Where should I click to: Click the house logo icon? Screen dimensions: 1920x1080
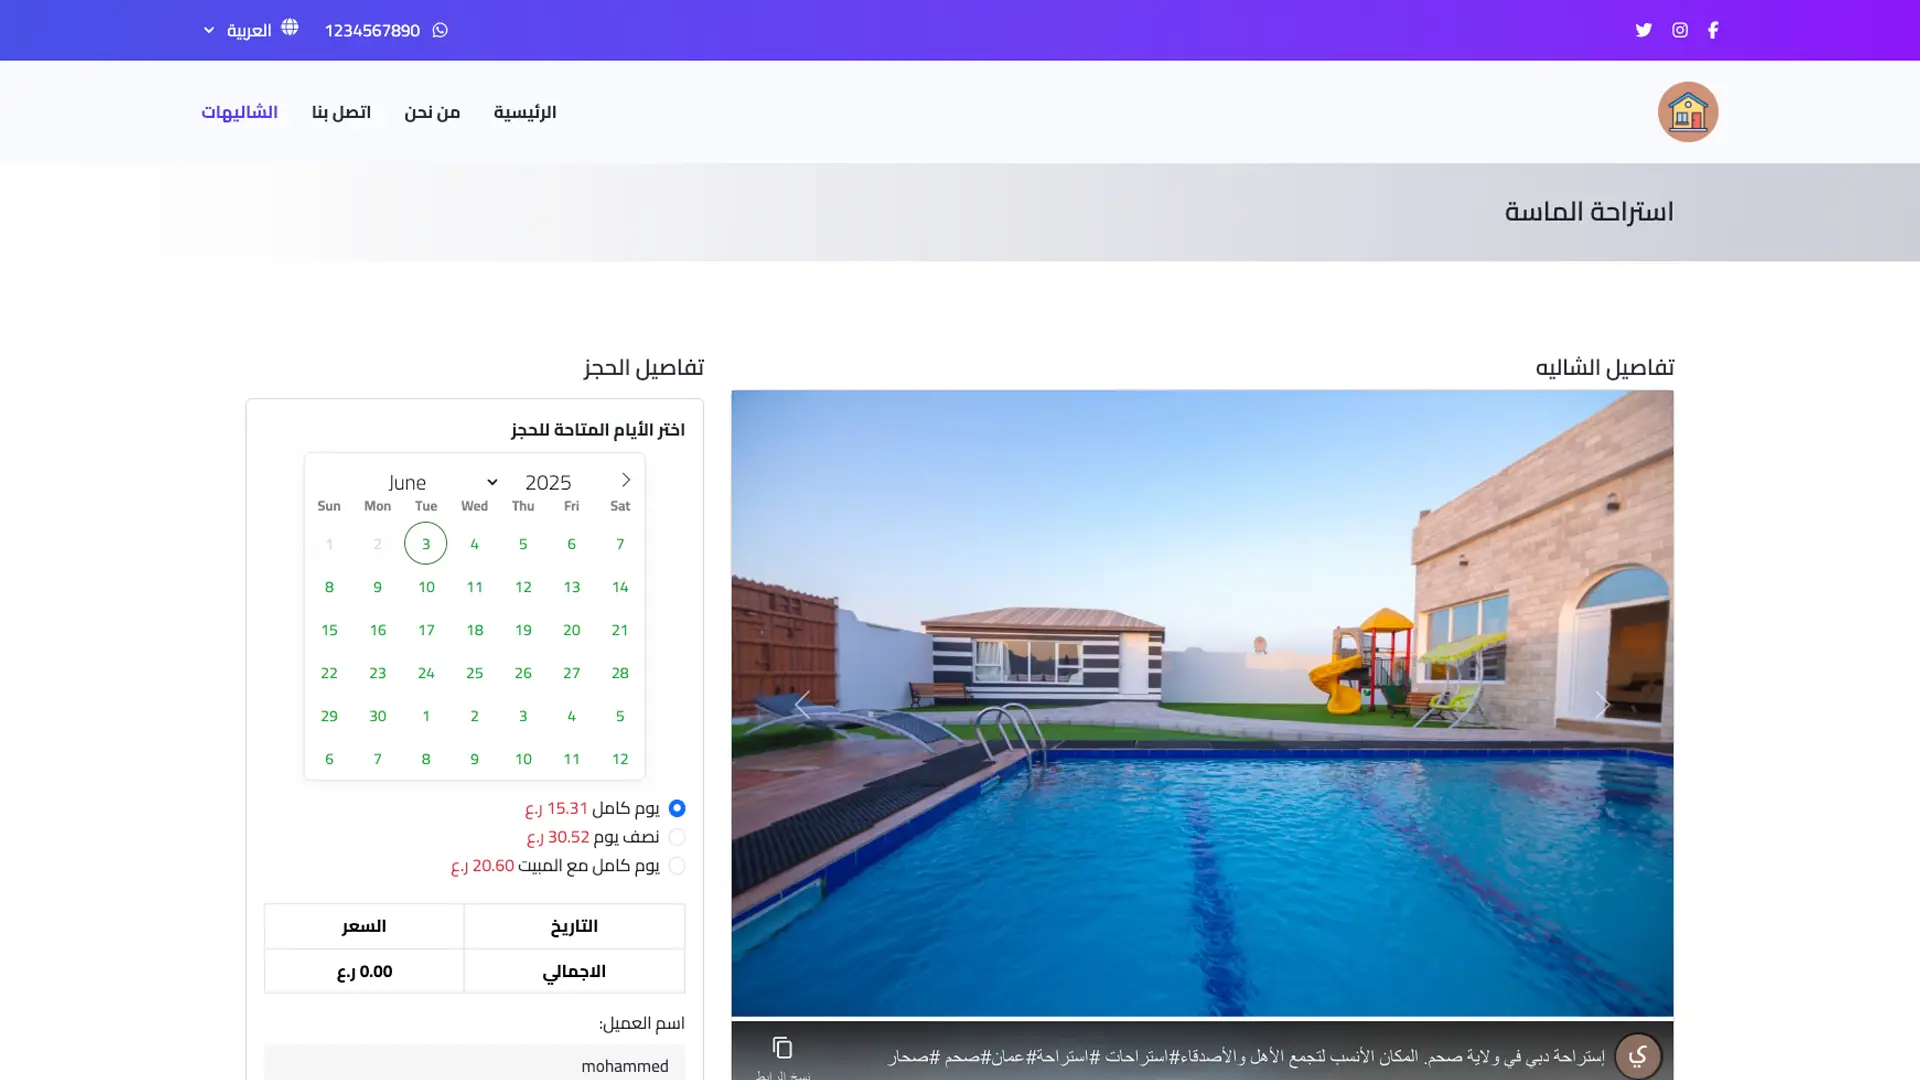[x=1688, y=112]
